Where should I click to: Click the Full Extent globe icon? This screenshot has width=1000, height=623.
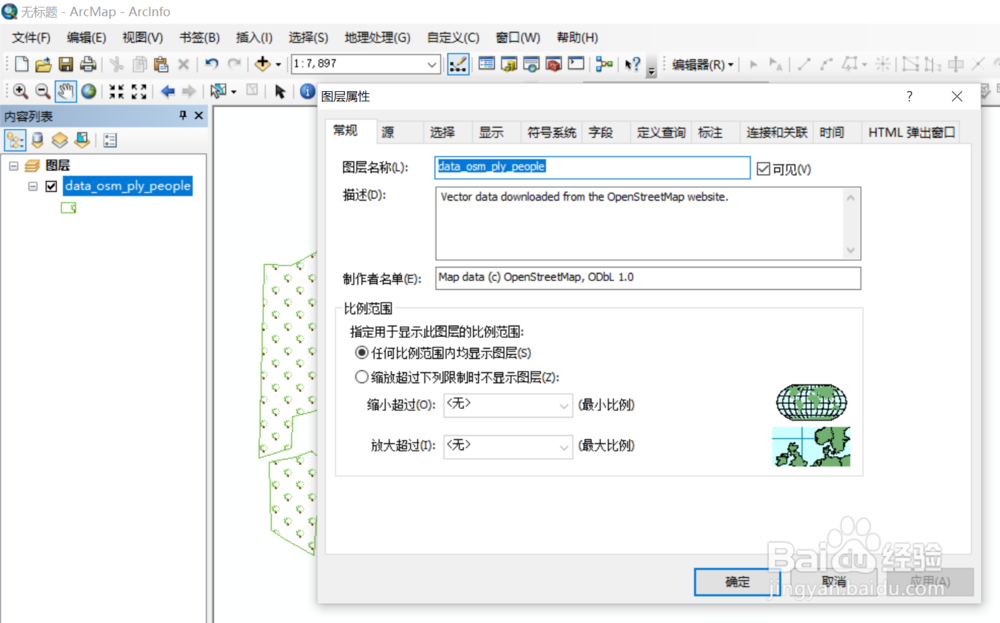(89, 91)
